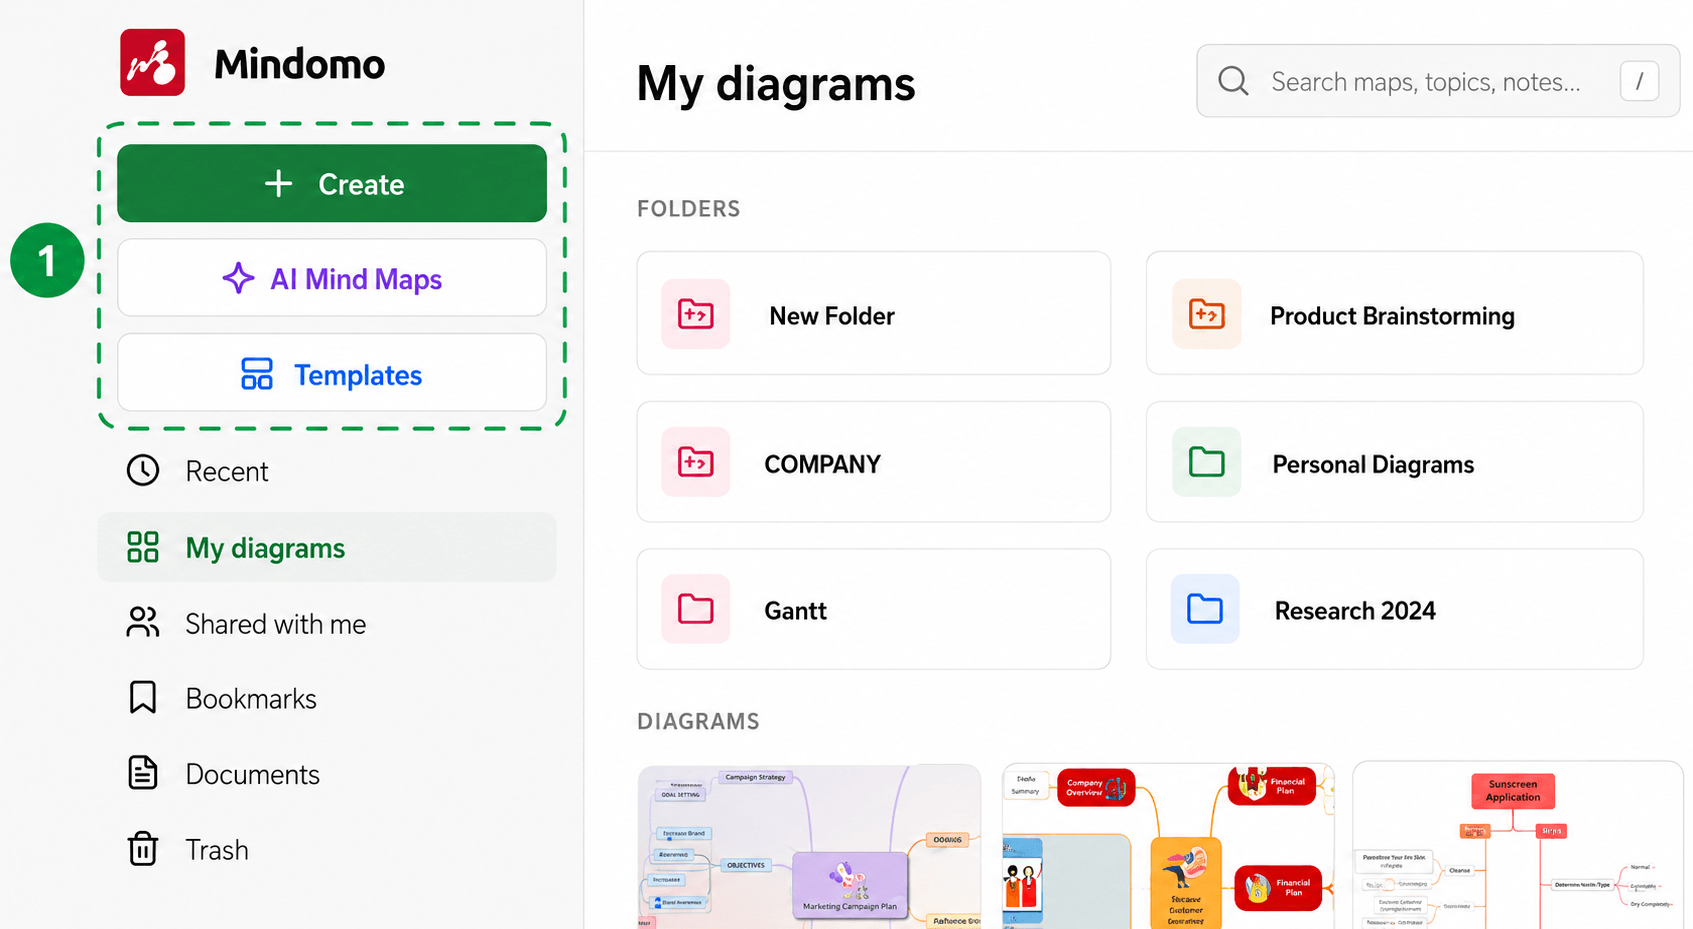Select My diagrams in the sidebar

click(x=327, y=547)
